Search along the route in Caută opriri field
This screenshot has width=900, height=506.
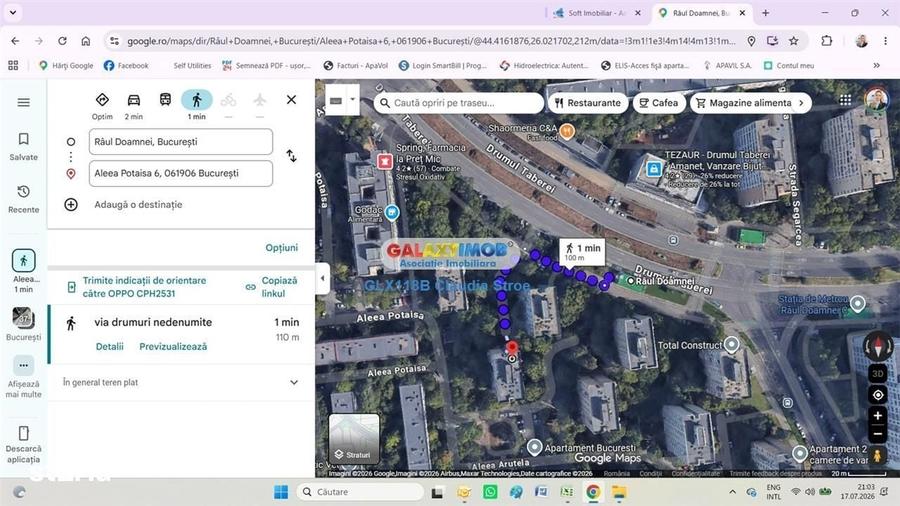tap(459, 103)
